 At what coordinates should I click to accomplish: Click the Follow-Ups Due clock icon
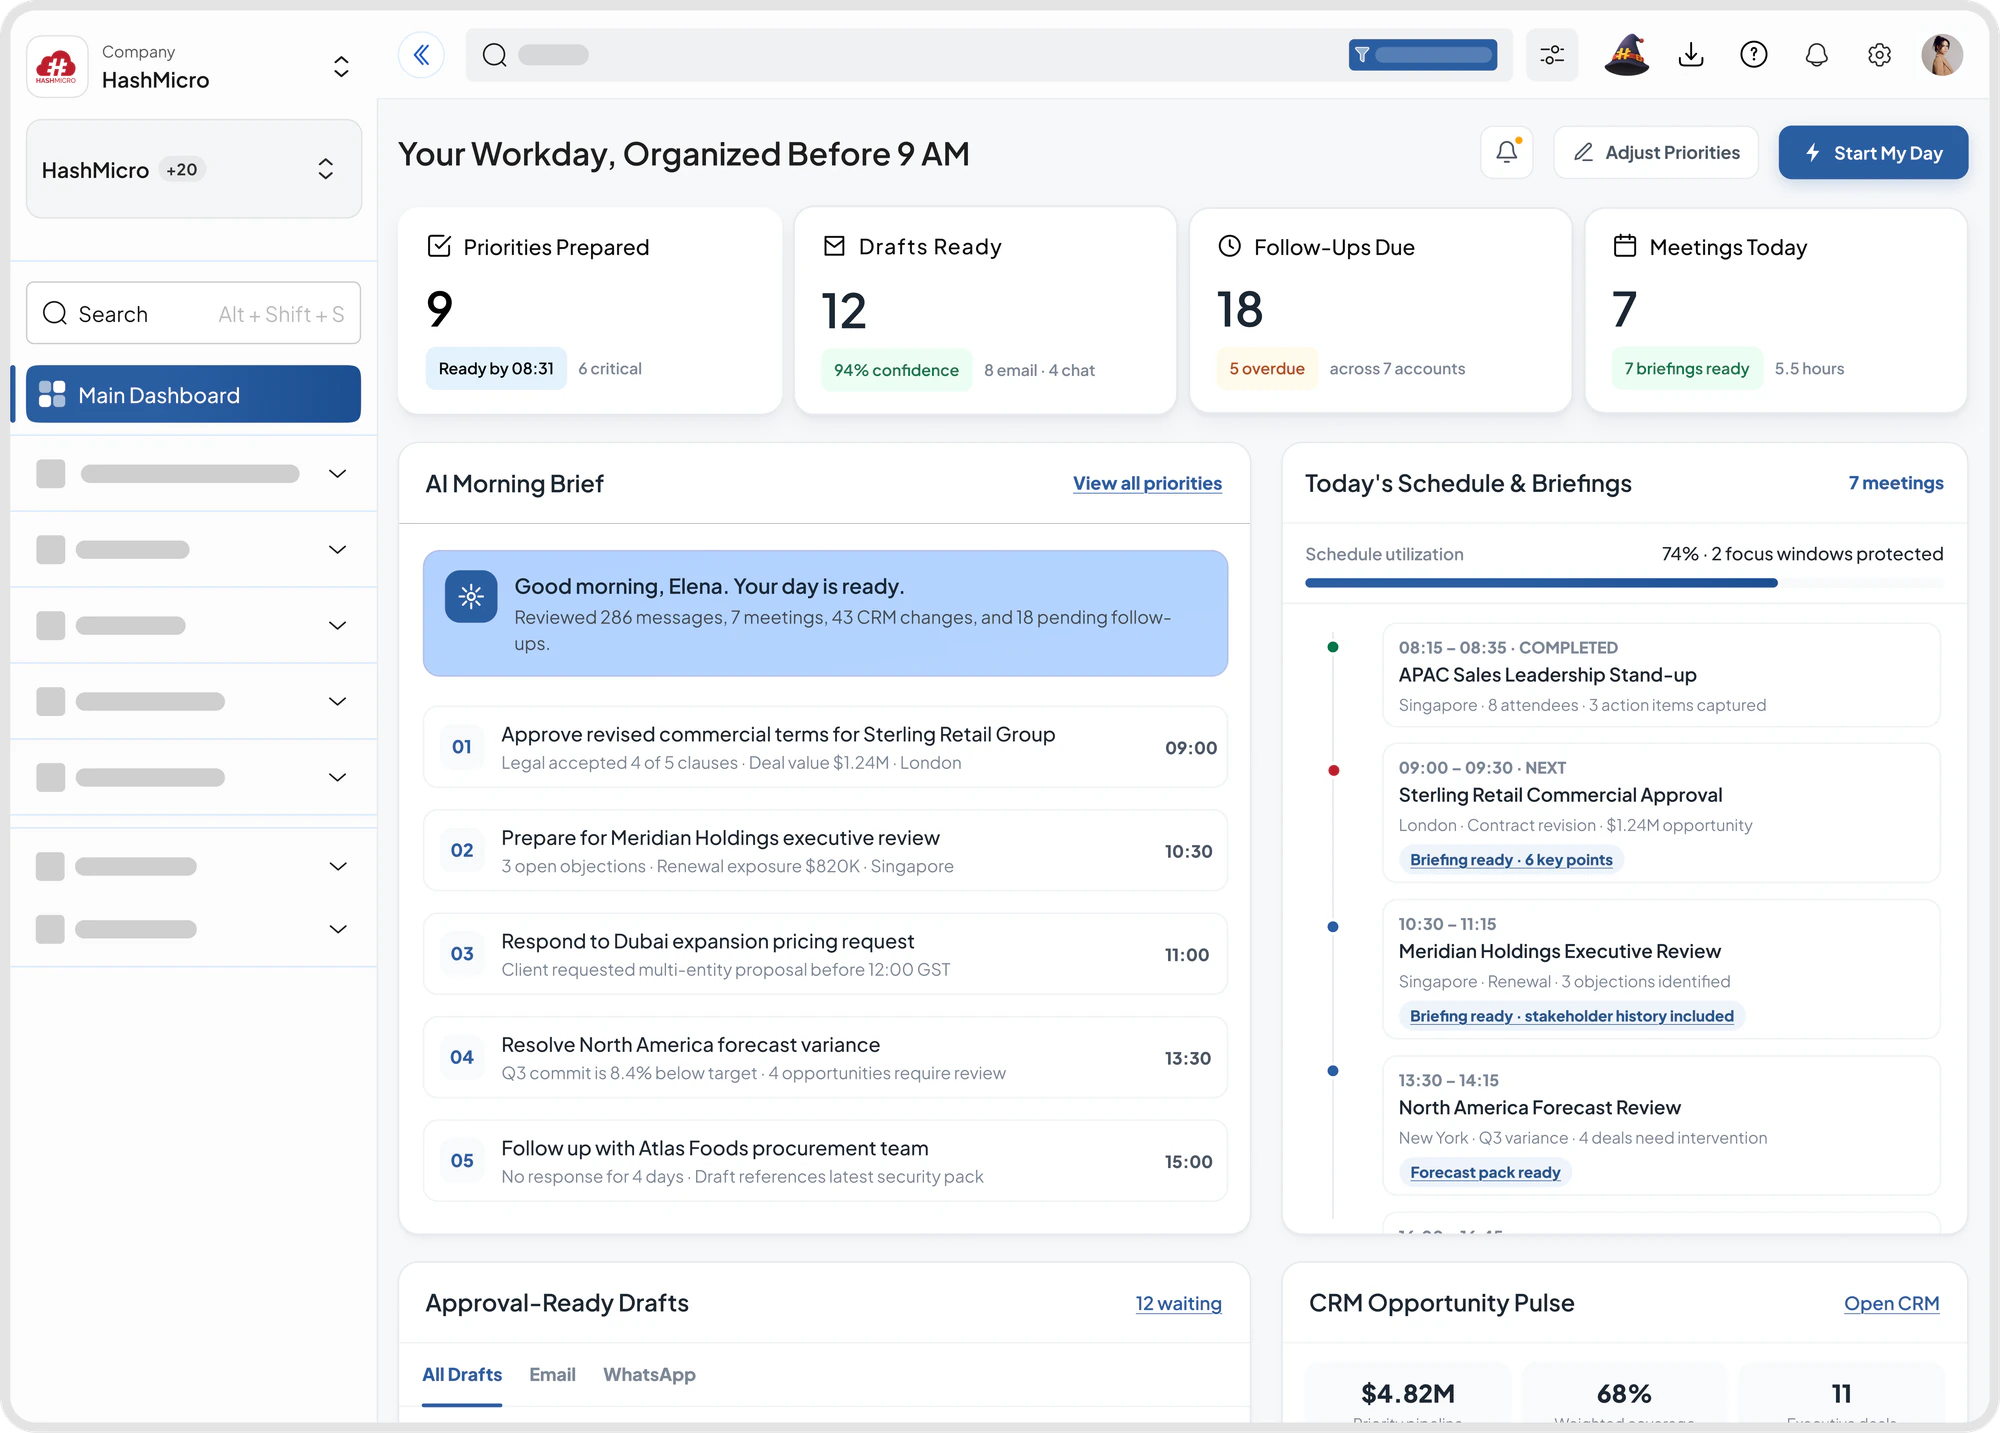[x=1230, y=246]
